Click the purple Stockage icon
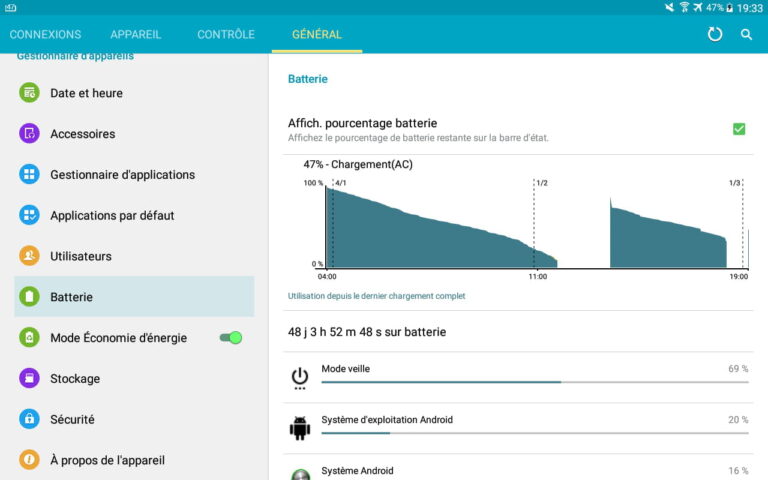Image resolution: width=768 pixels, height=480 pixels. 29,378
